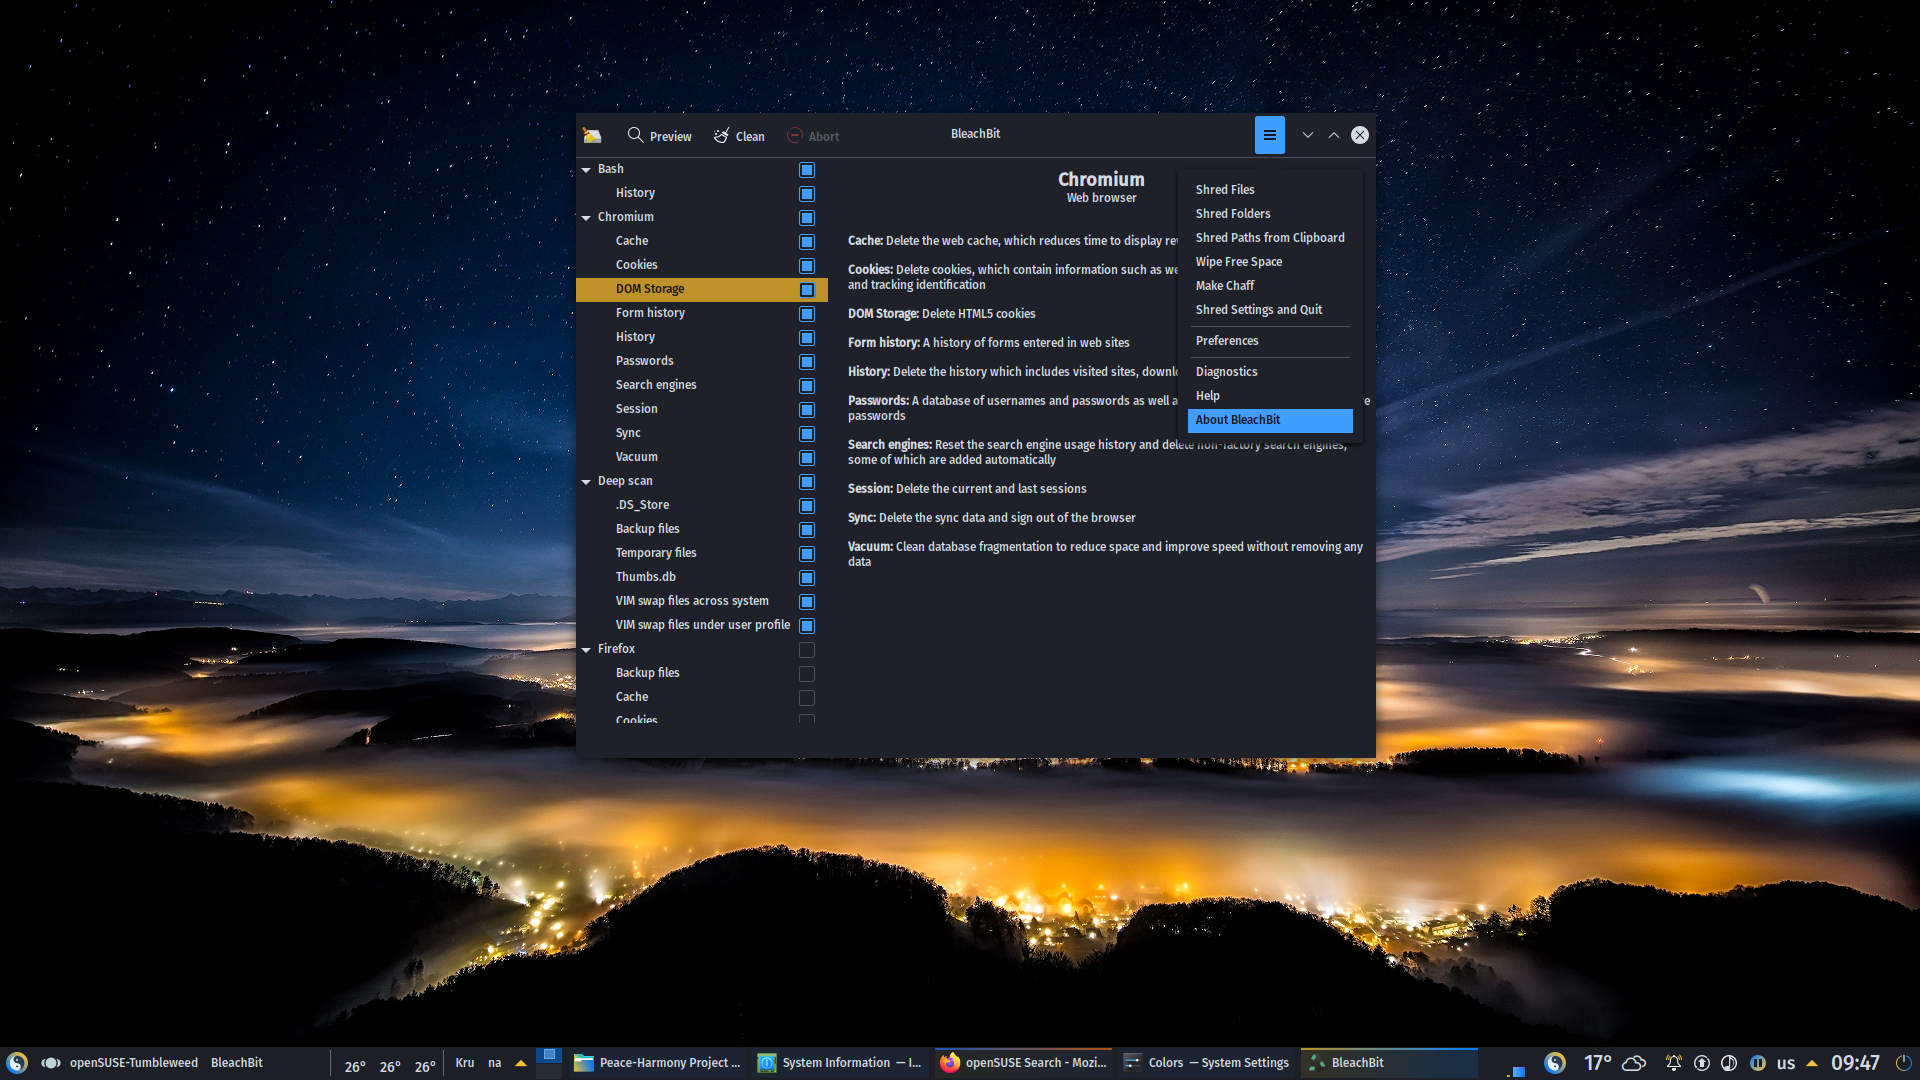The width and height of the screenshot is (1920, 1080).
Task: Open the BleachBit application menu in panel
Action: point(237,1063)
